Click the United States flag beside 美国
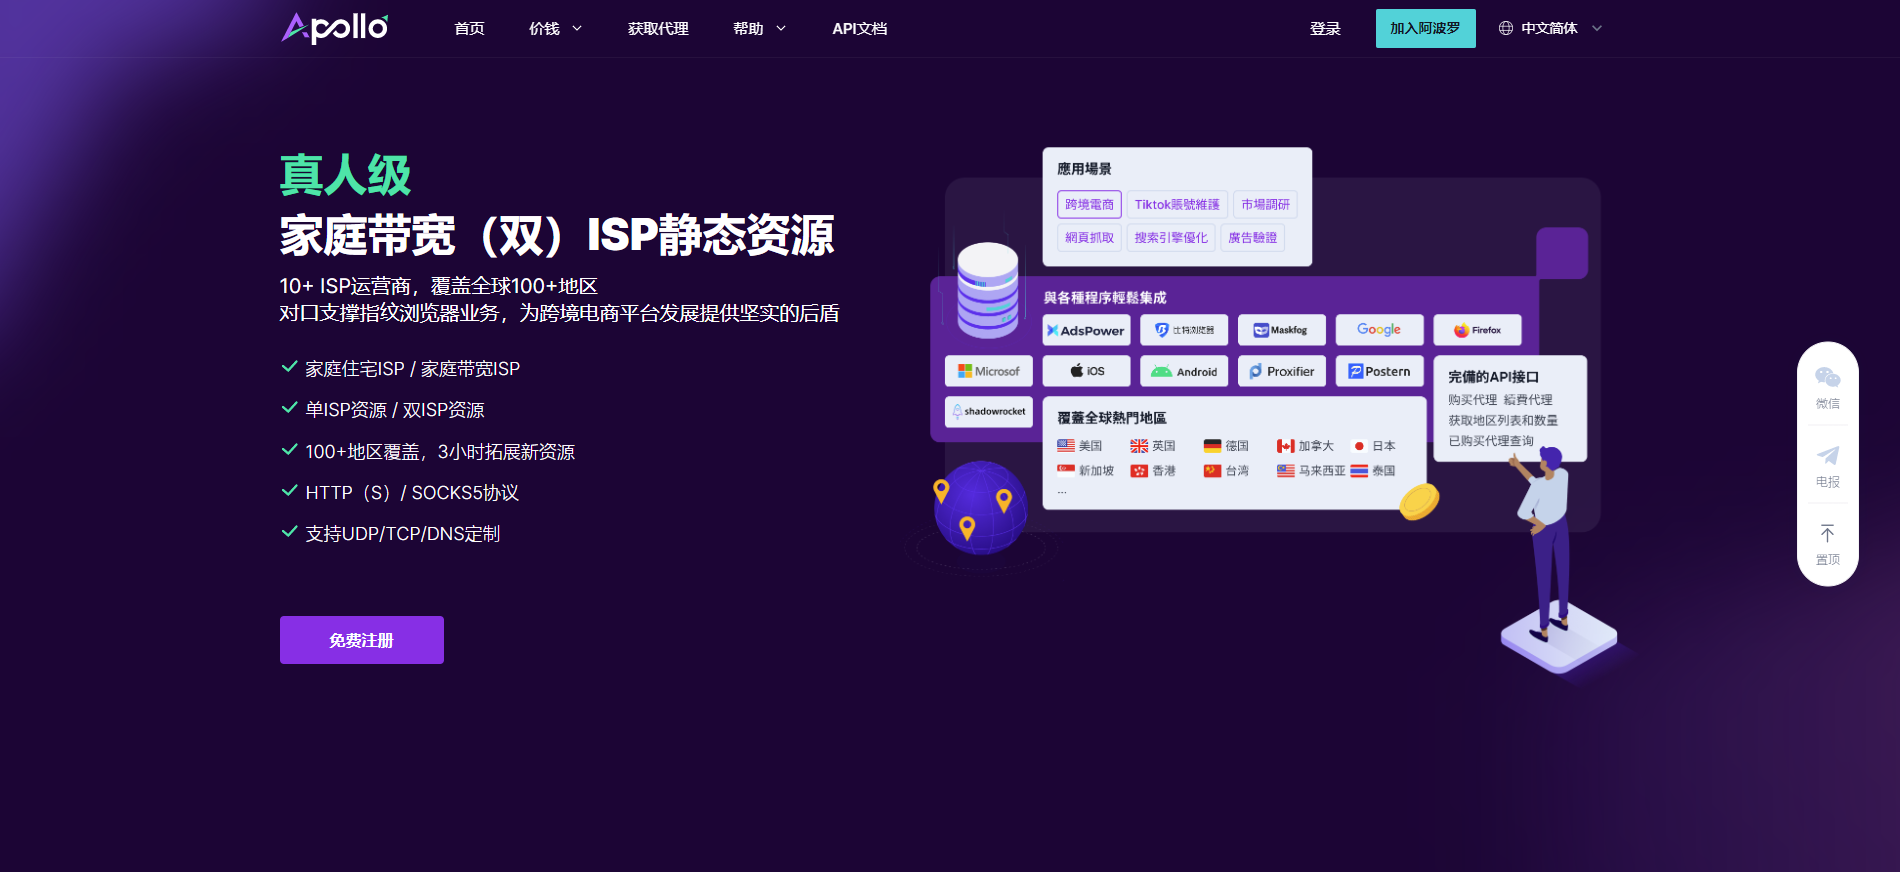The height and width of the screenshot is (872, 1900). 1066,446
